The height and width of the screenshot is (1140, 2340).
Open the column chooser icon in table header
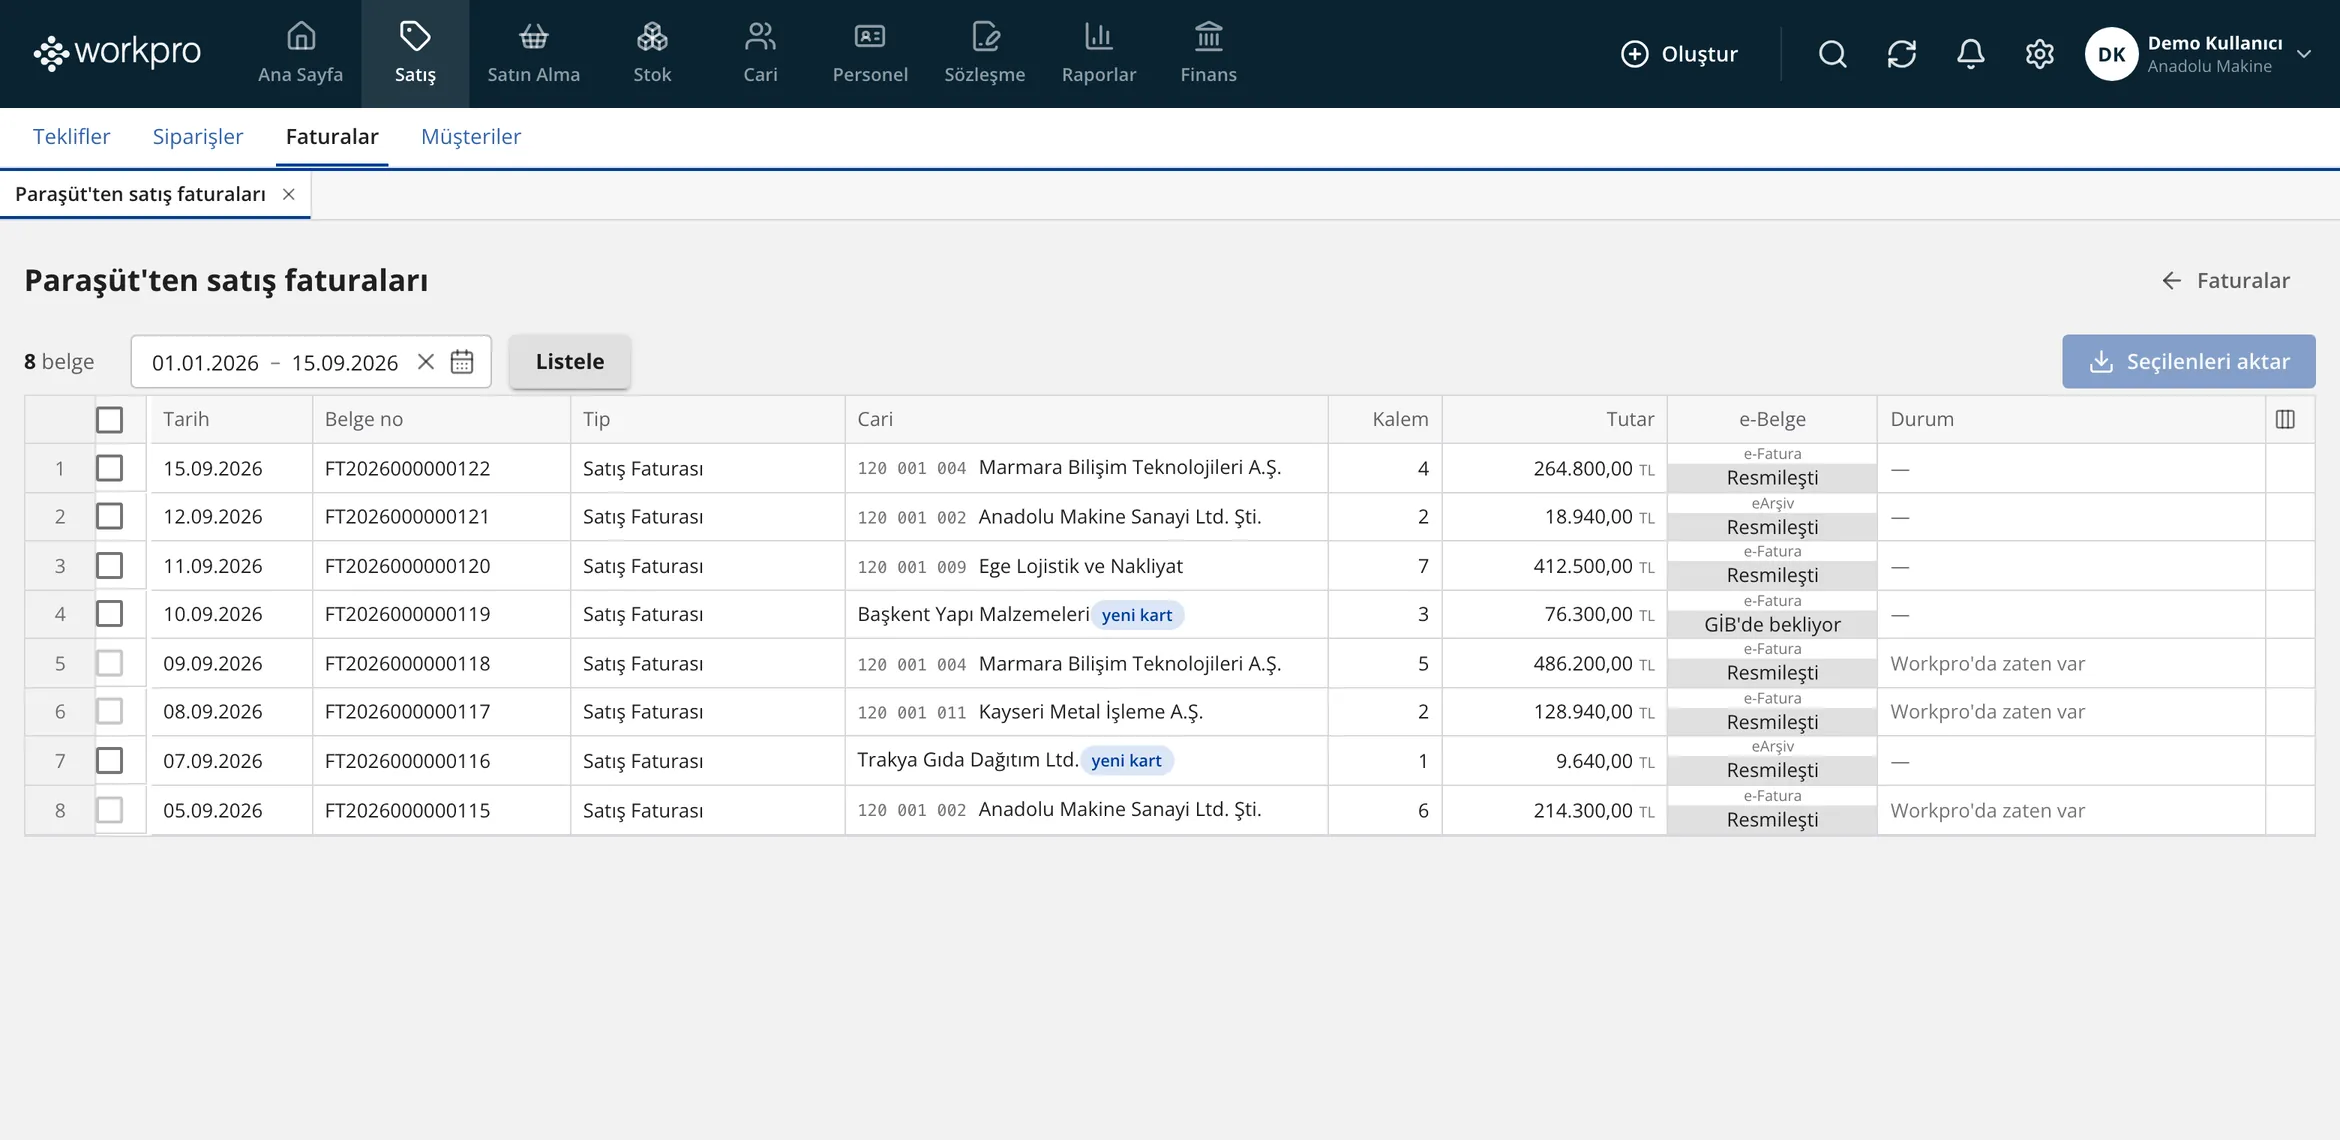coord(2285,419)
